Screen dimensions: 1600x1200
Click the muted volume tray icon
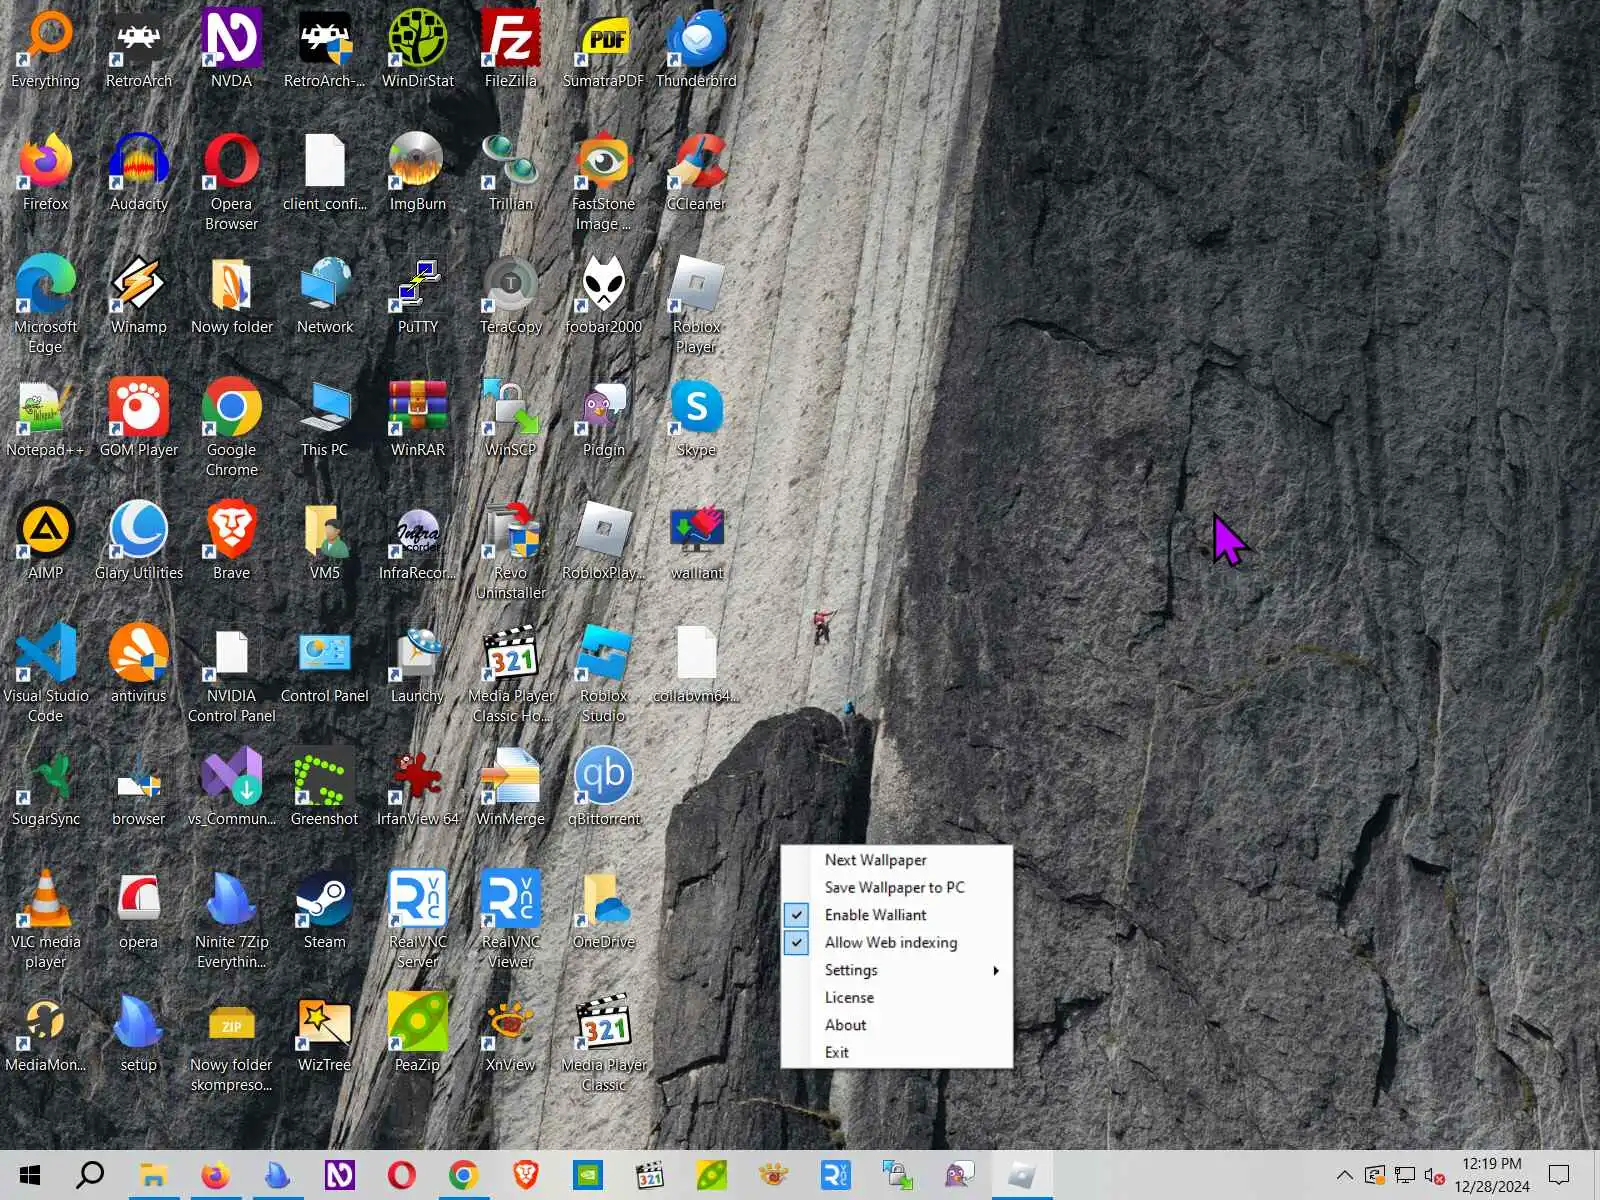point(1434,1176)
